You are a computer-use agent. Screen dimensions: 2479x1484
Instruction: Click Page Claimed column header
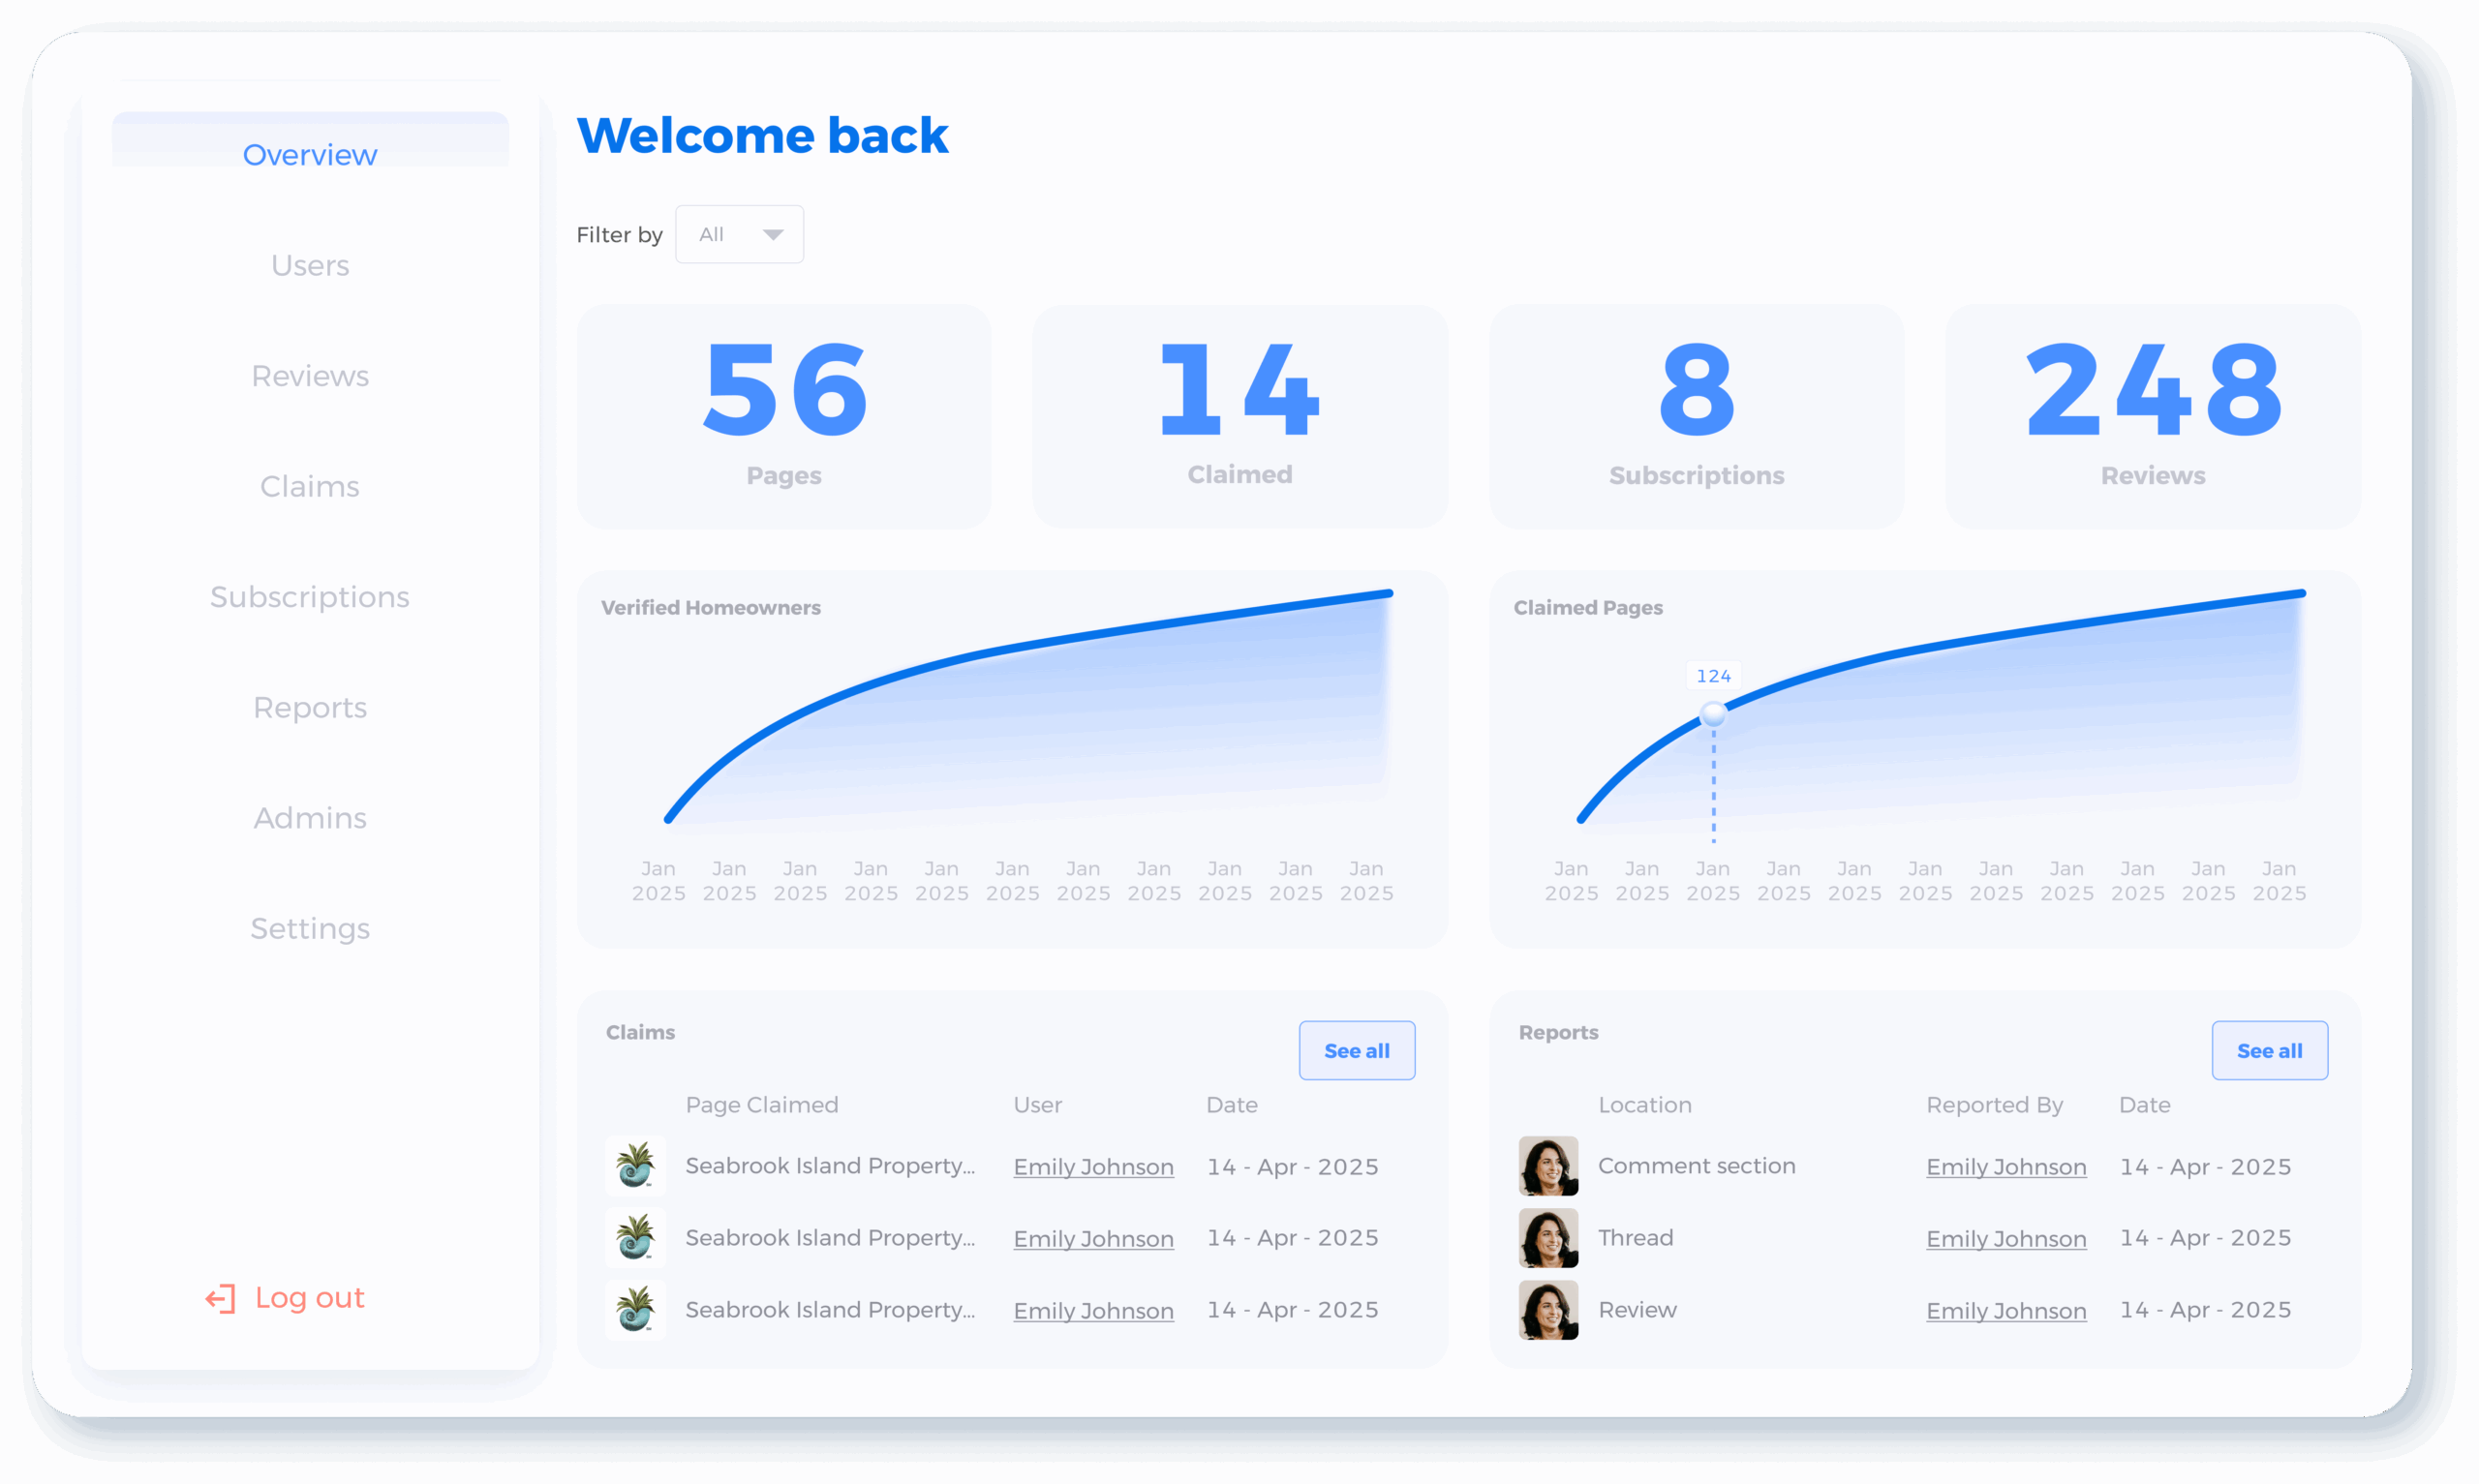point(762,1105)
